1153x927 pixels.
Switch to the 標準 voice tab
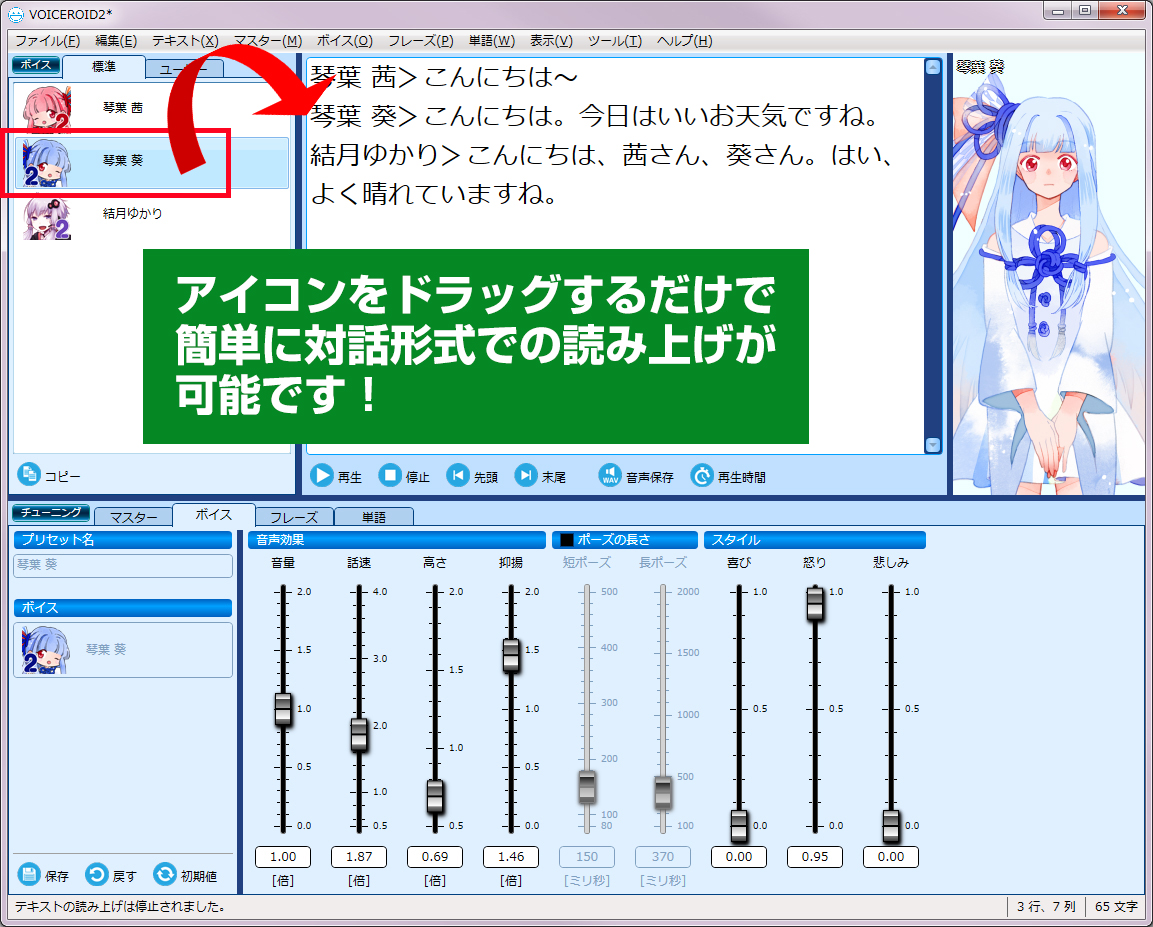[104, 67]
